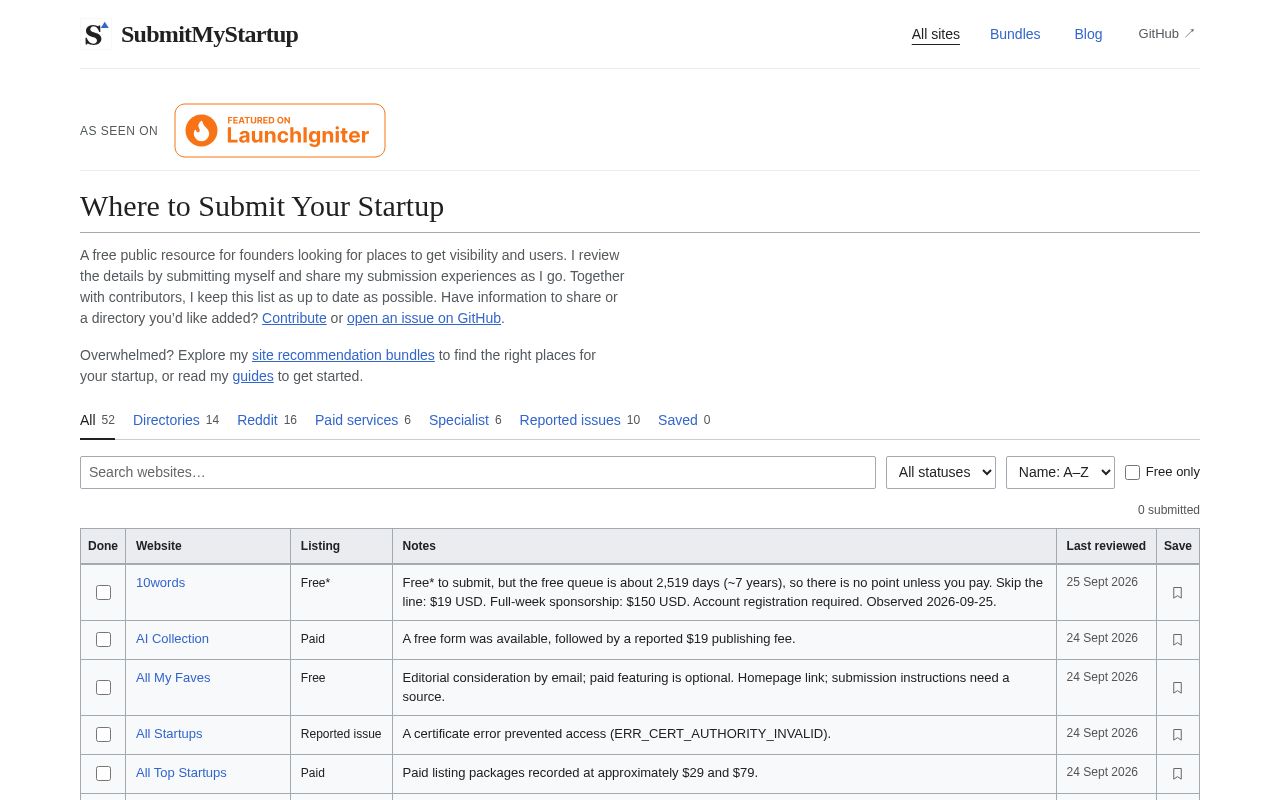Bookmark the 10words row

click(1177, 593)
